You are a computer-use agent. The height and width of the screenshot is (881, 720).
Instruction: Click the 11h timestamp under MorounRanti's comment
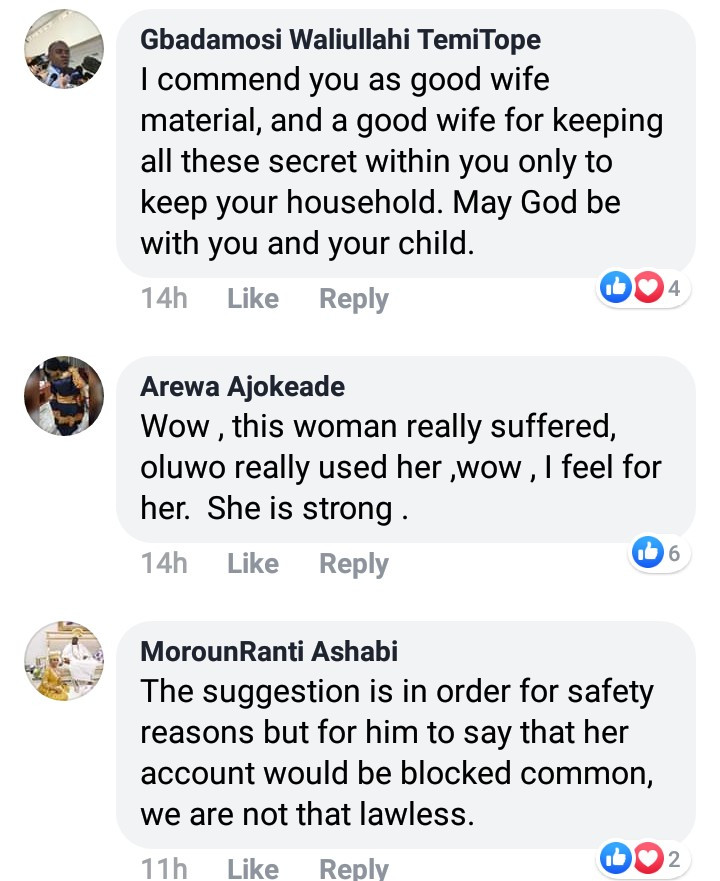(164, 867)
